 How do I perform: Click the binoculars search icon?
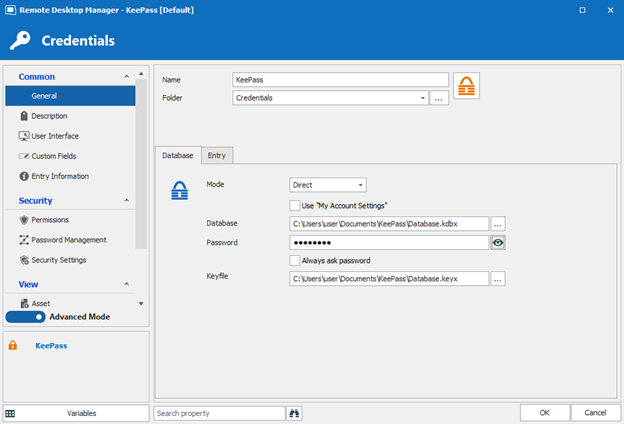pos(294,413)
